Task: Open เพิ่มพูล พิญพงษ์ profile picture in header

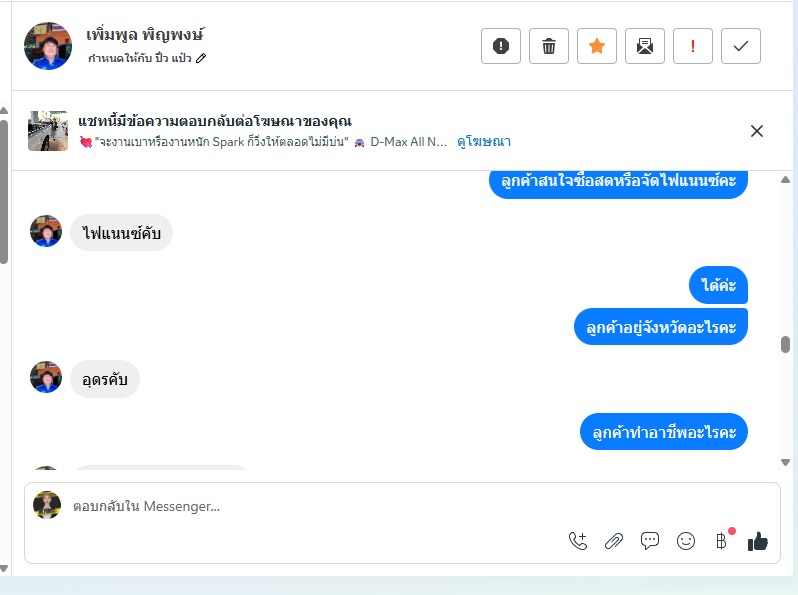Action: point(48,46)
